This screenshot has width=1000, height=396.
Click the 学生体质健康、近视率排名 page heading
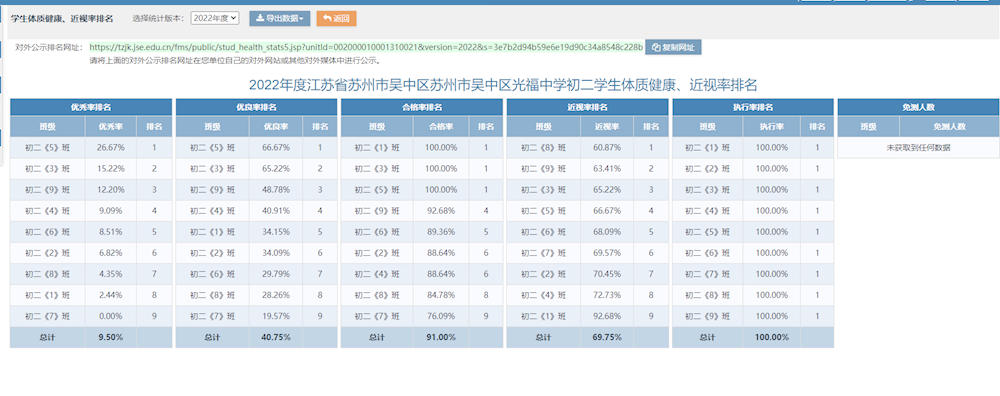coord(62,18)
